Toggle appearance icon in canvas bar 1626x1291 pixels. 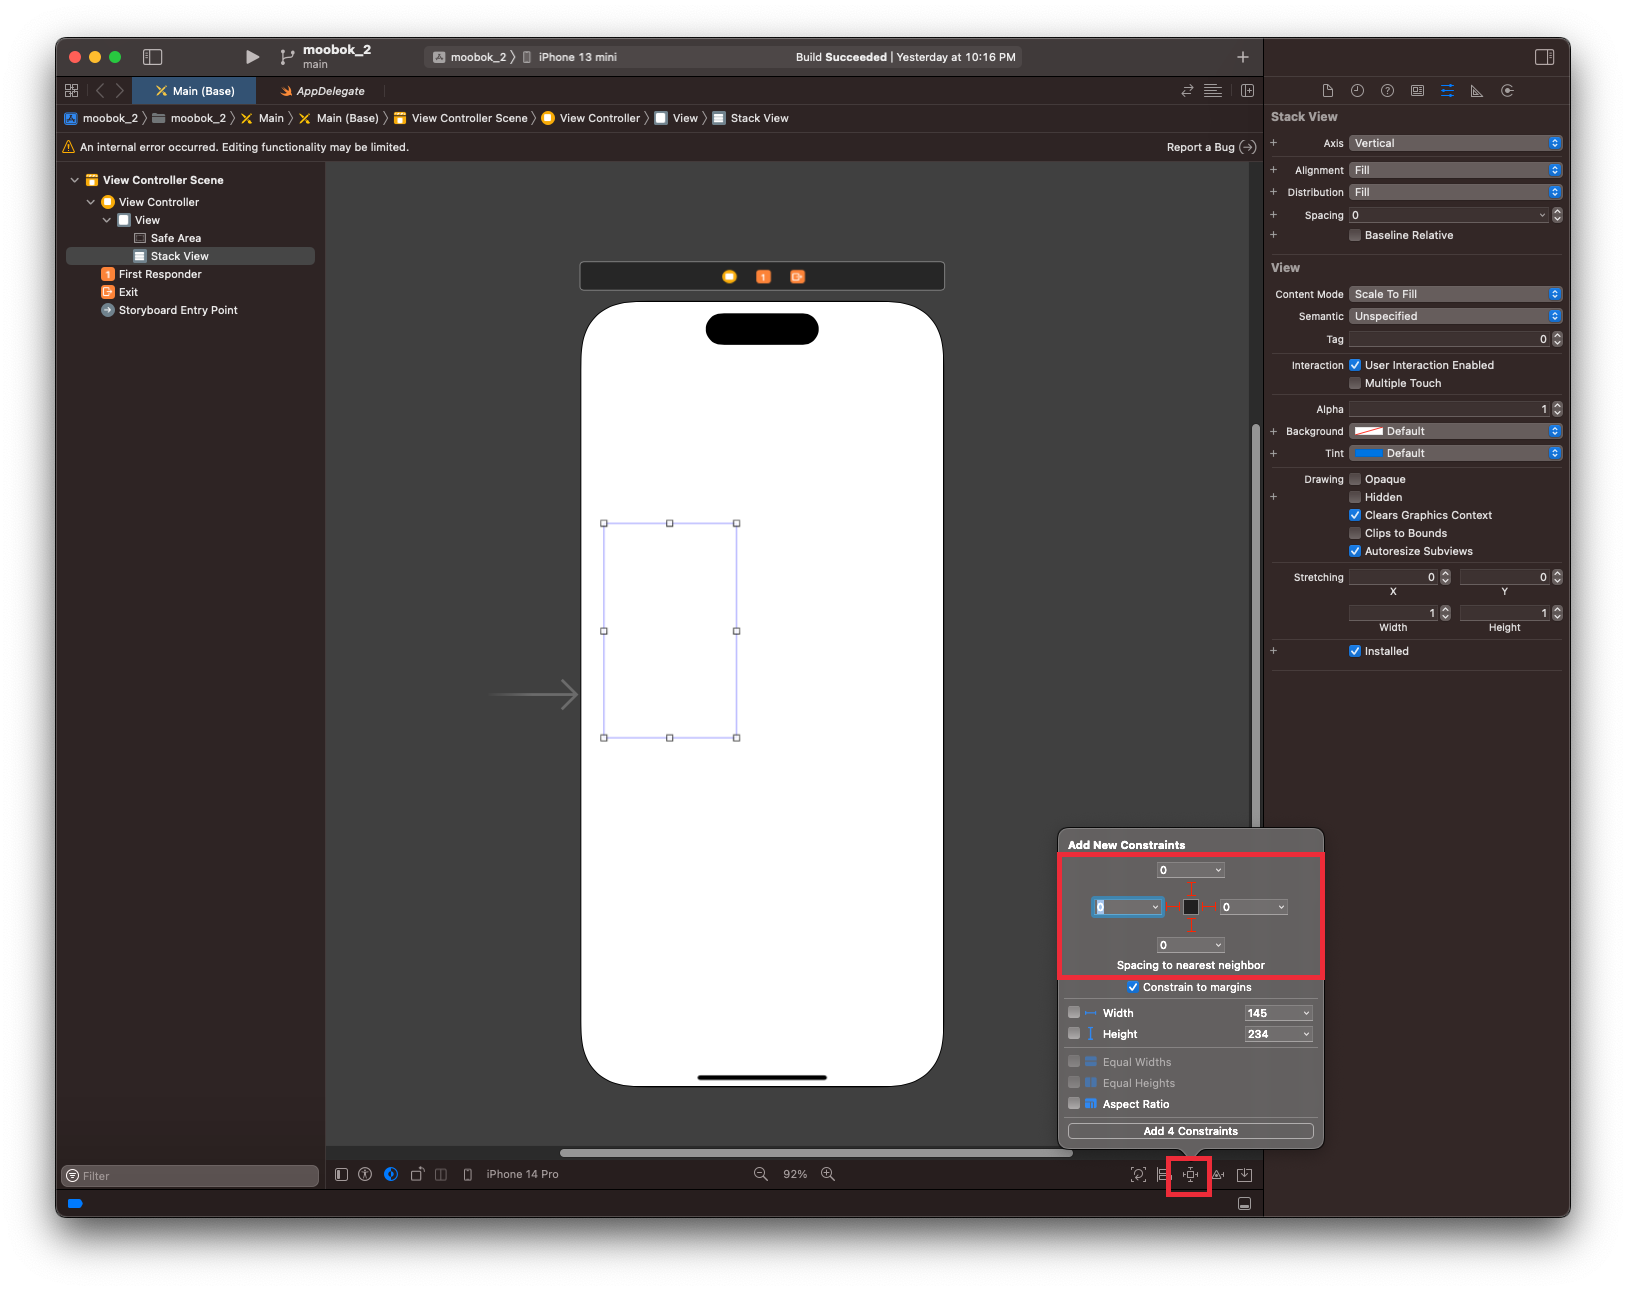tap(391, 1175)
